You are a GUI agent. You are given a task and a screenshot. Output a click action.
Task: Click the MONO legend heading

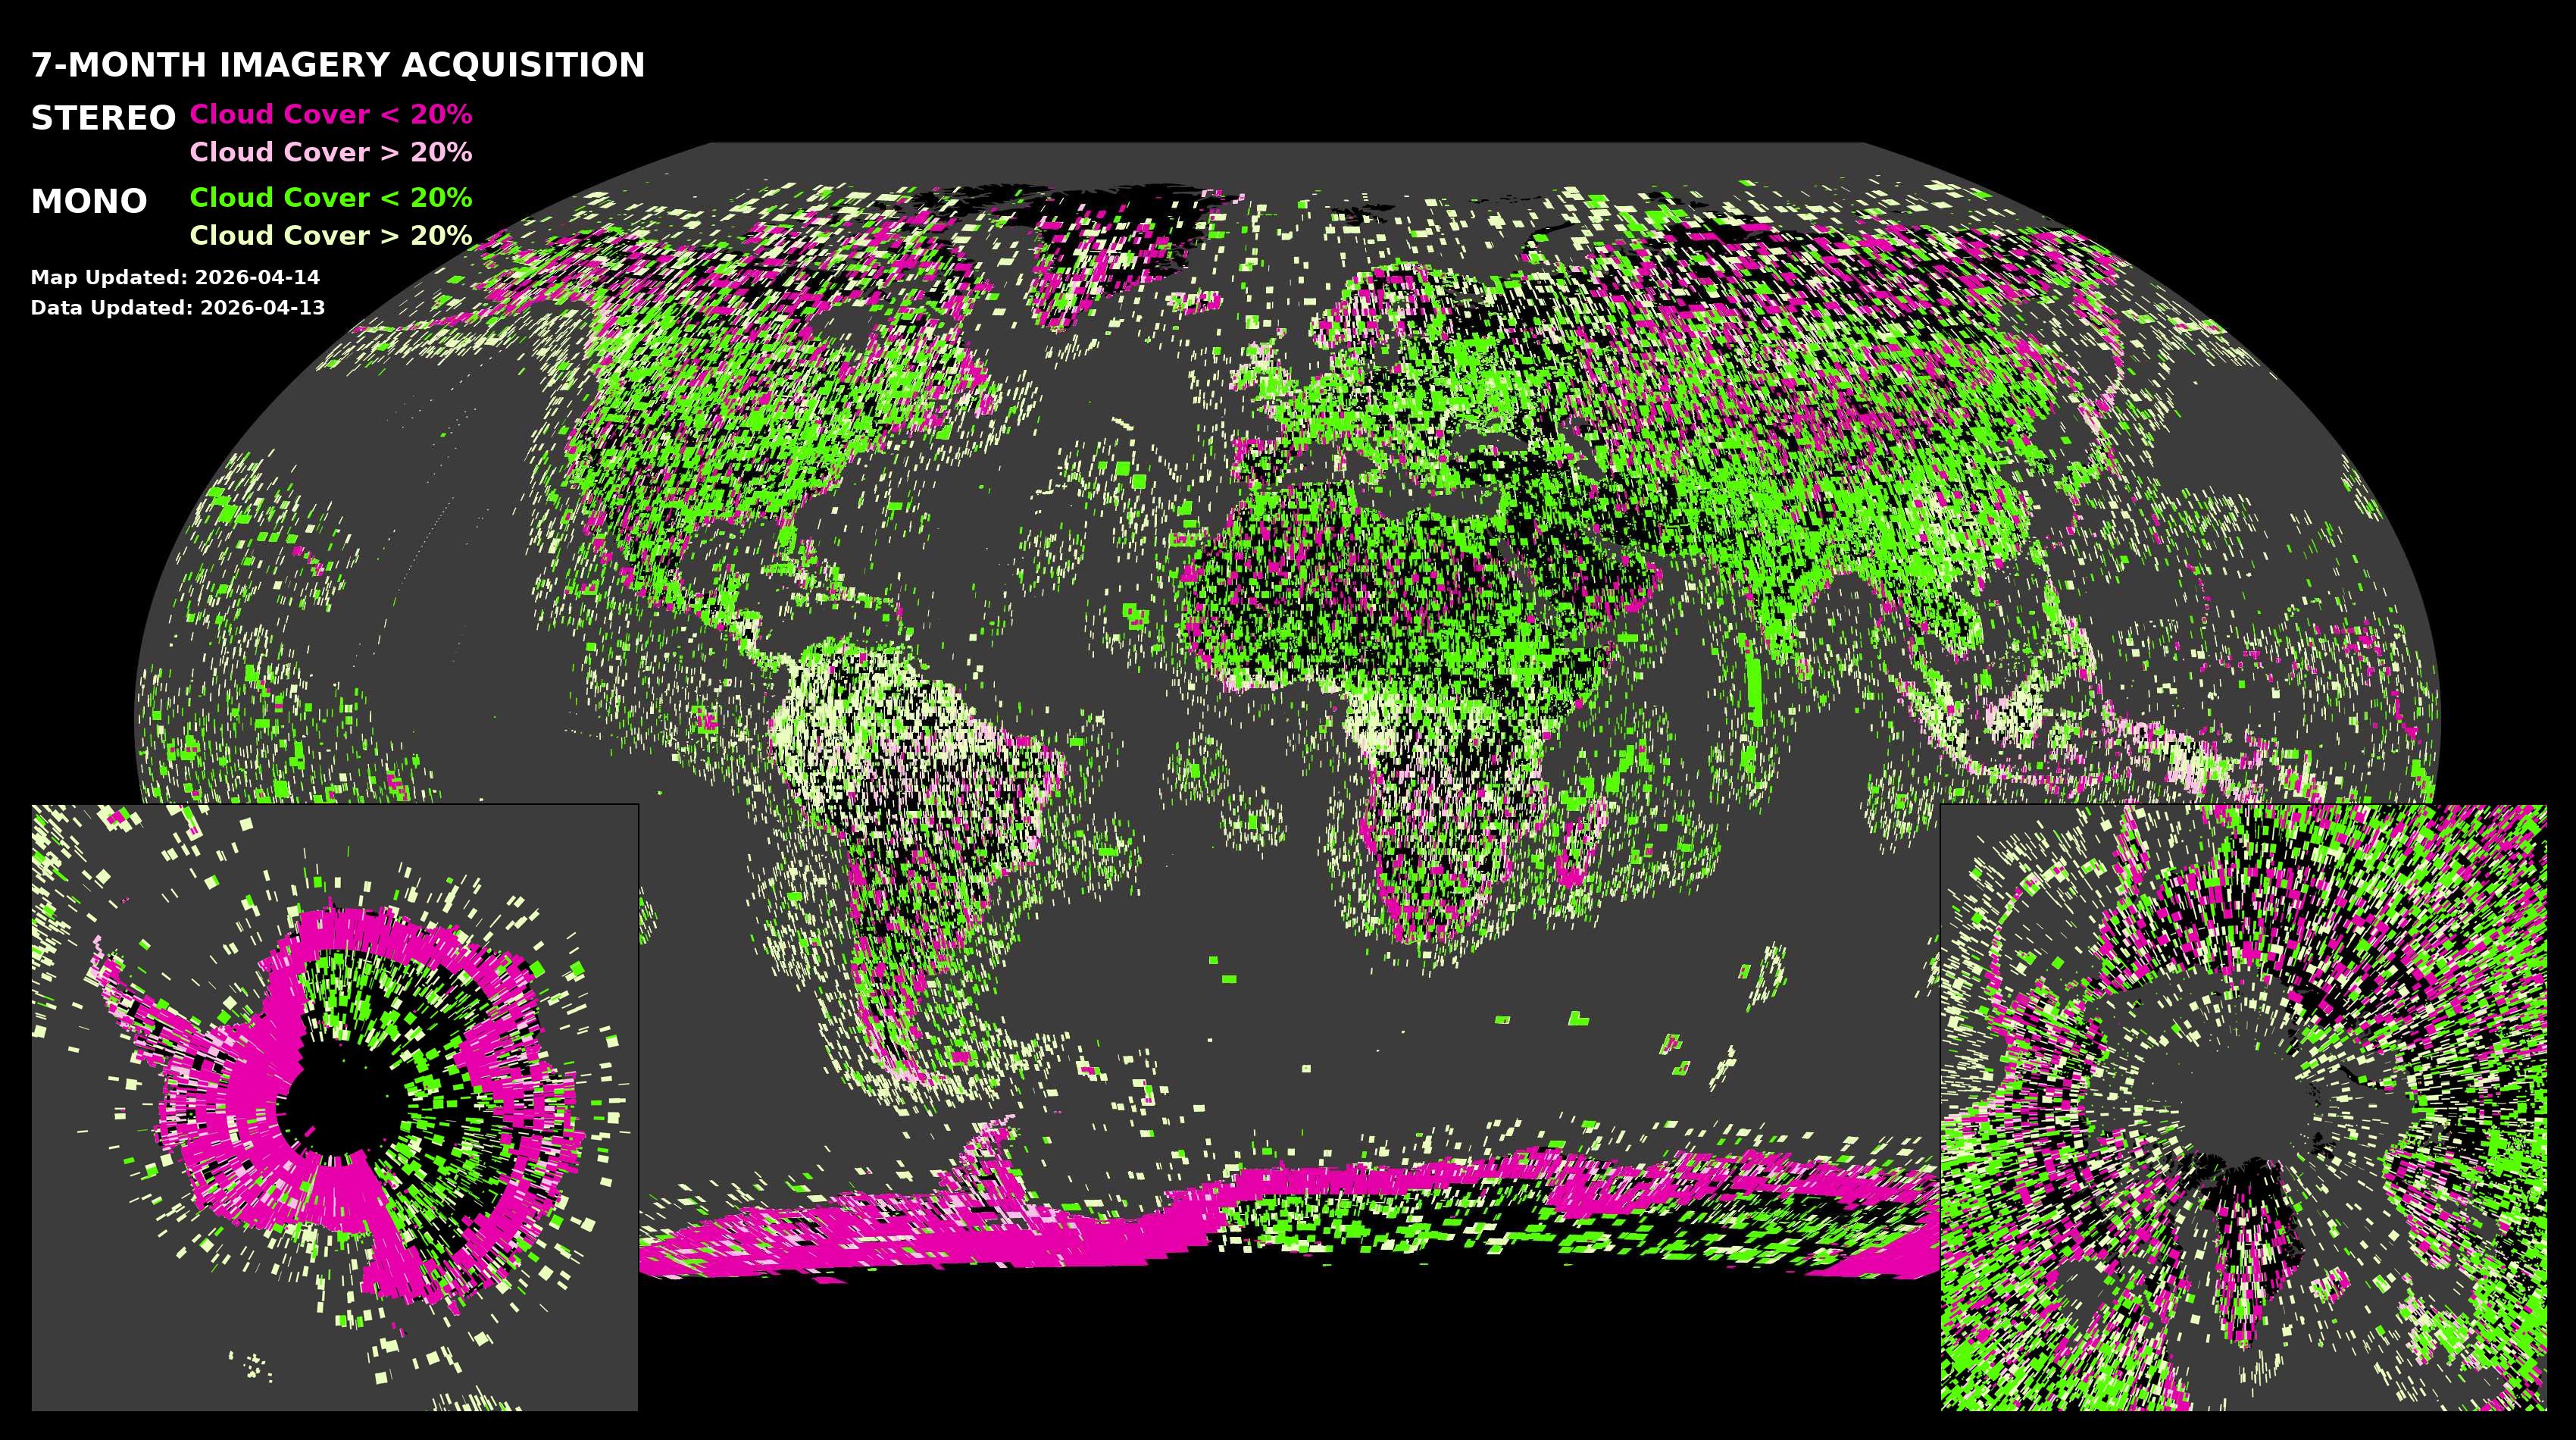tap(89, 201)
